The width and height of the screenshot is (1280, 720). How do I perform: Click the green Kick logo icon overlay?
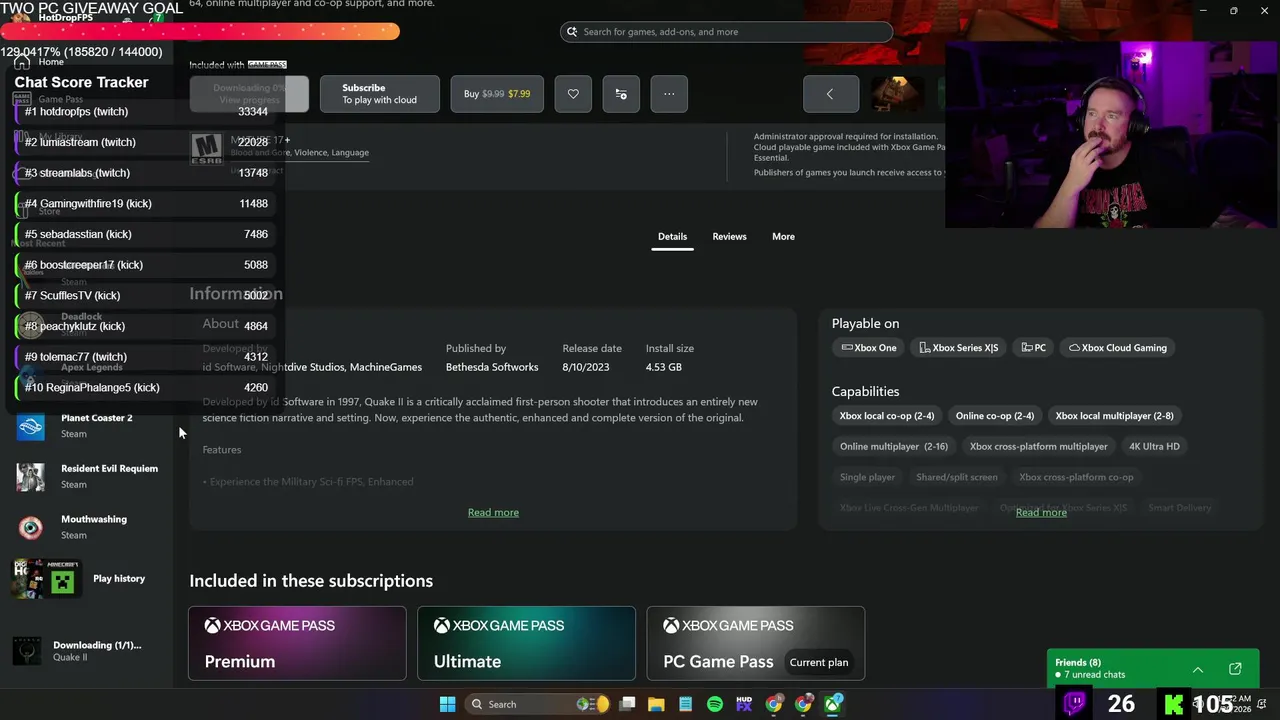coord(1174,703)
